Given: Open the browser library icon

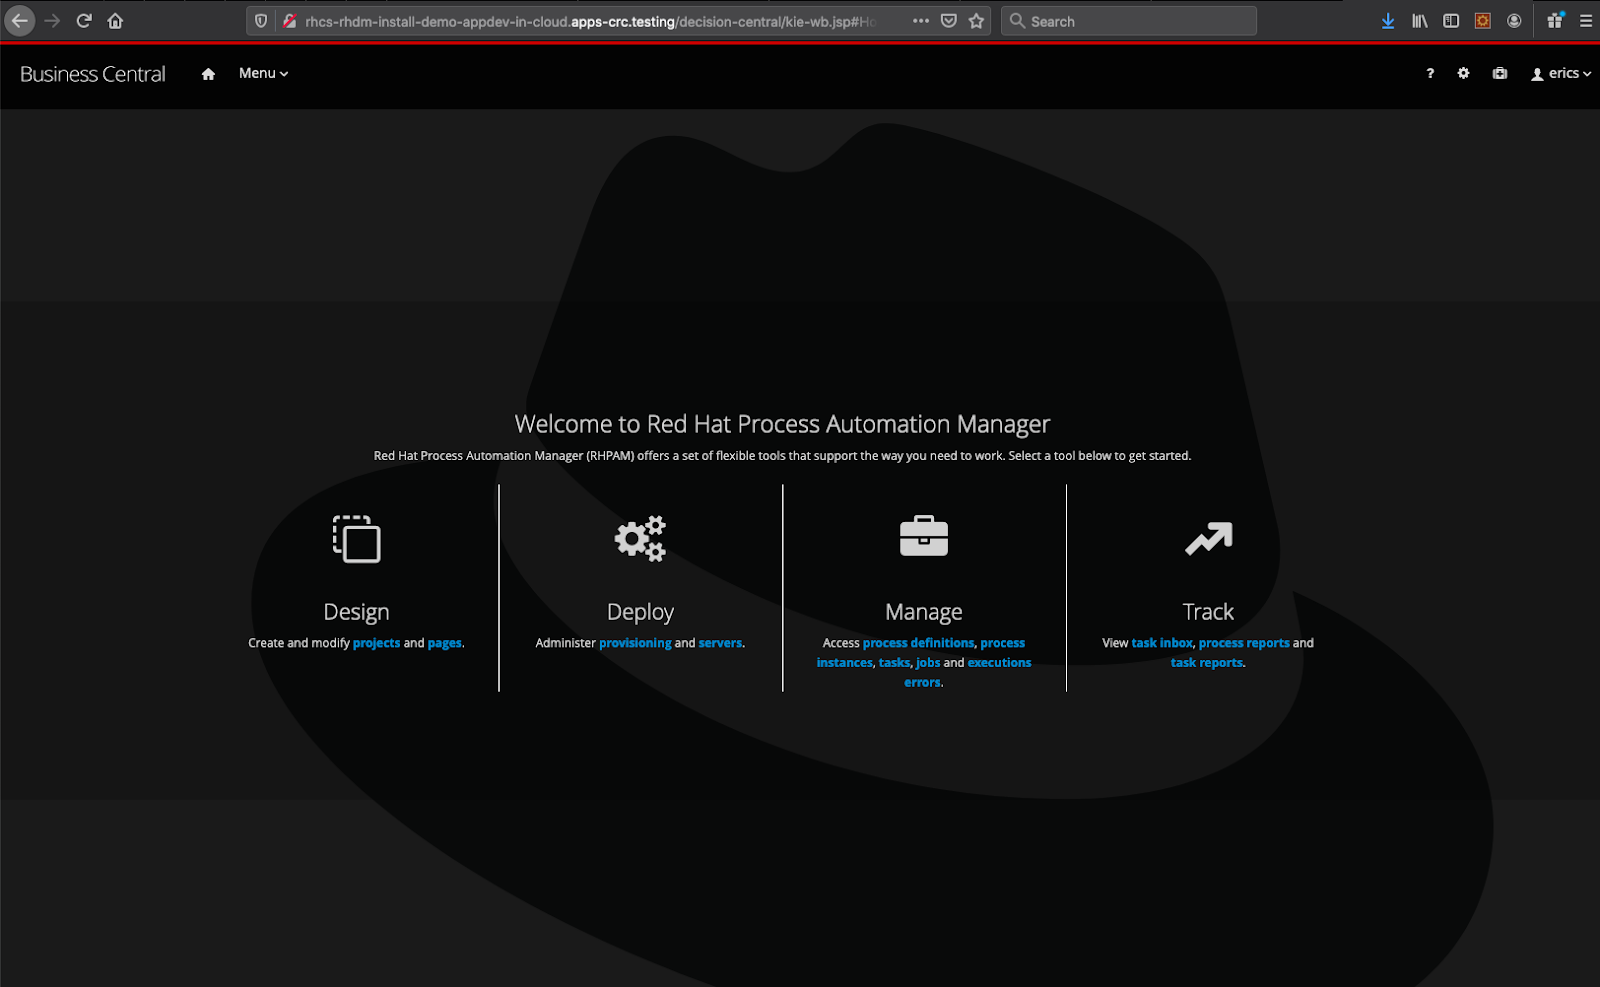Looking at the screenshot, I should pyautogui.click(x=1420, y=21).
